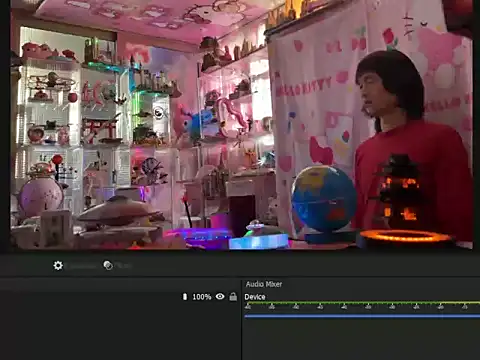Click the video preview canvas

click(x=241, y=125)
